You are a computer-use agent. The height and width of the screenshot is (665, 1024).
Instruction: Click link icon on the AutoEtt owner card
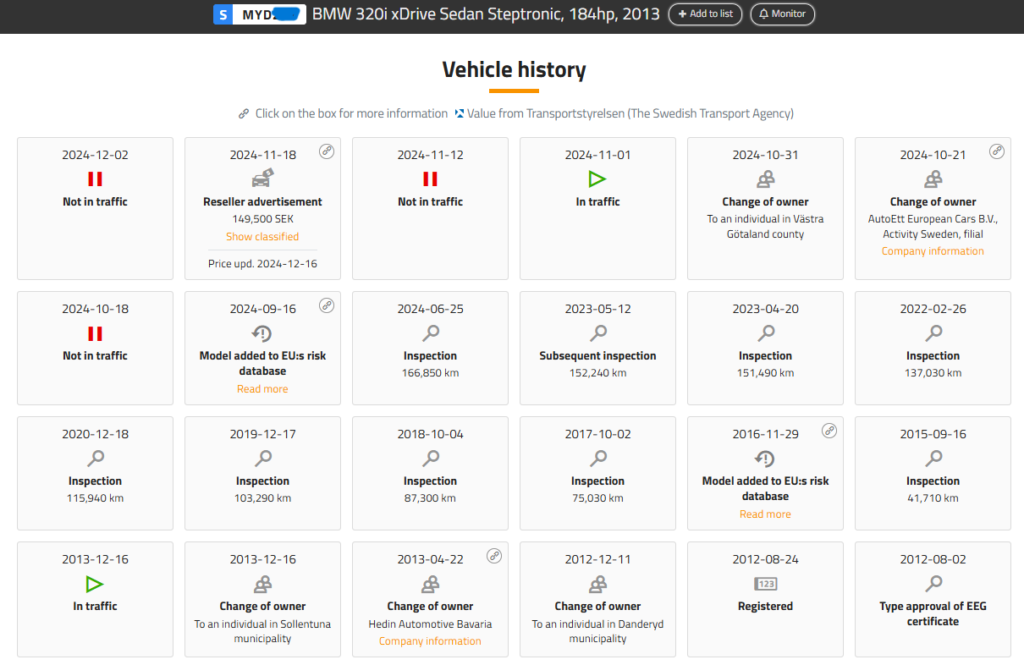coord(997,151)
